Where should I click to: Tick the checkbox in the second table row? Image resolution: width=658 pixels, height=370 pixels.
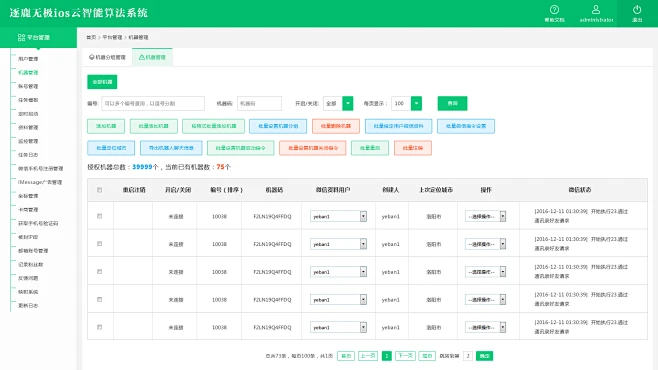[x=99, y=244]
